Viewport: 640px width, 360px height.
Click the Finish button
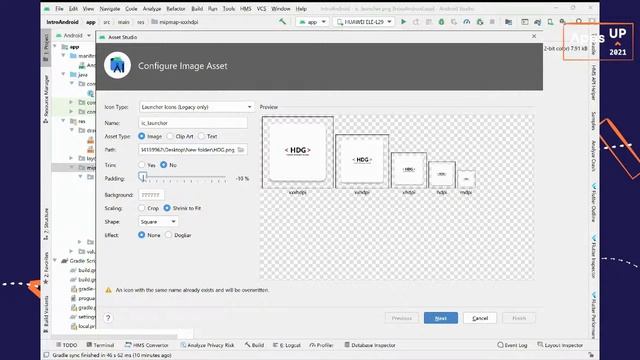[x=519, y=318]
